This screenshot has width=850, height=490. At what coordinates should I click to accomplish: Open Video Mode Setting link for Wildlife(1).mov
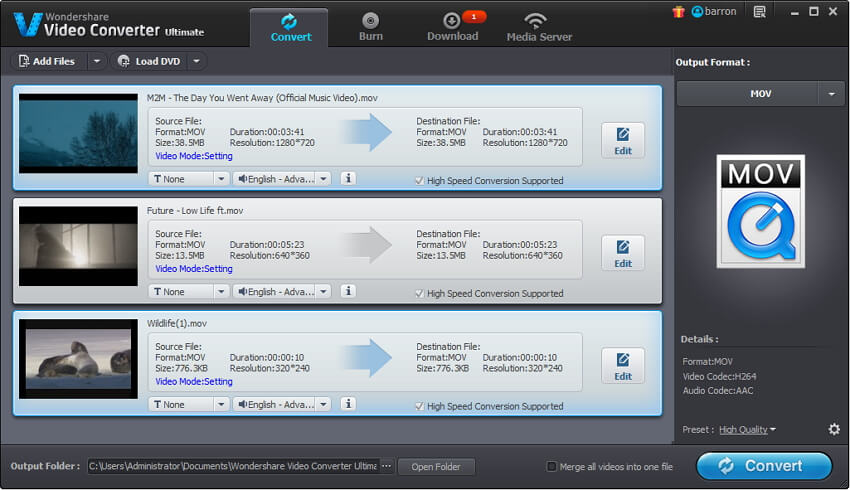coord(194,381)
